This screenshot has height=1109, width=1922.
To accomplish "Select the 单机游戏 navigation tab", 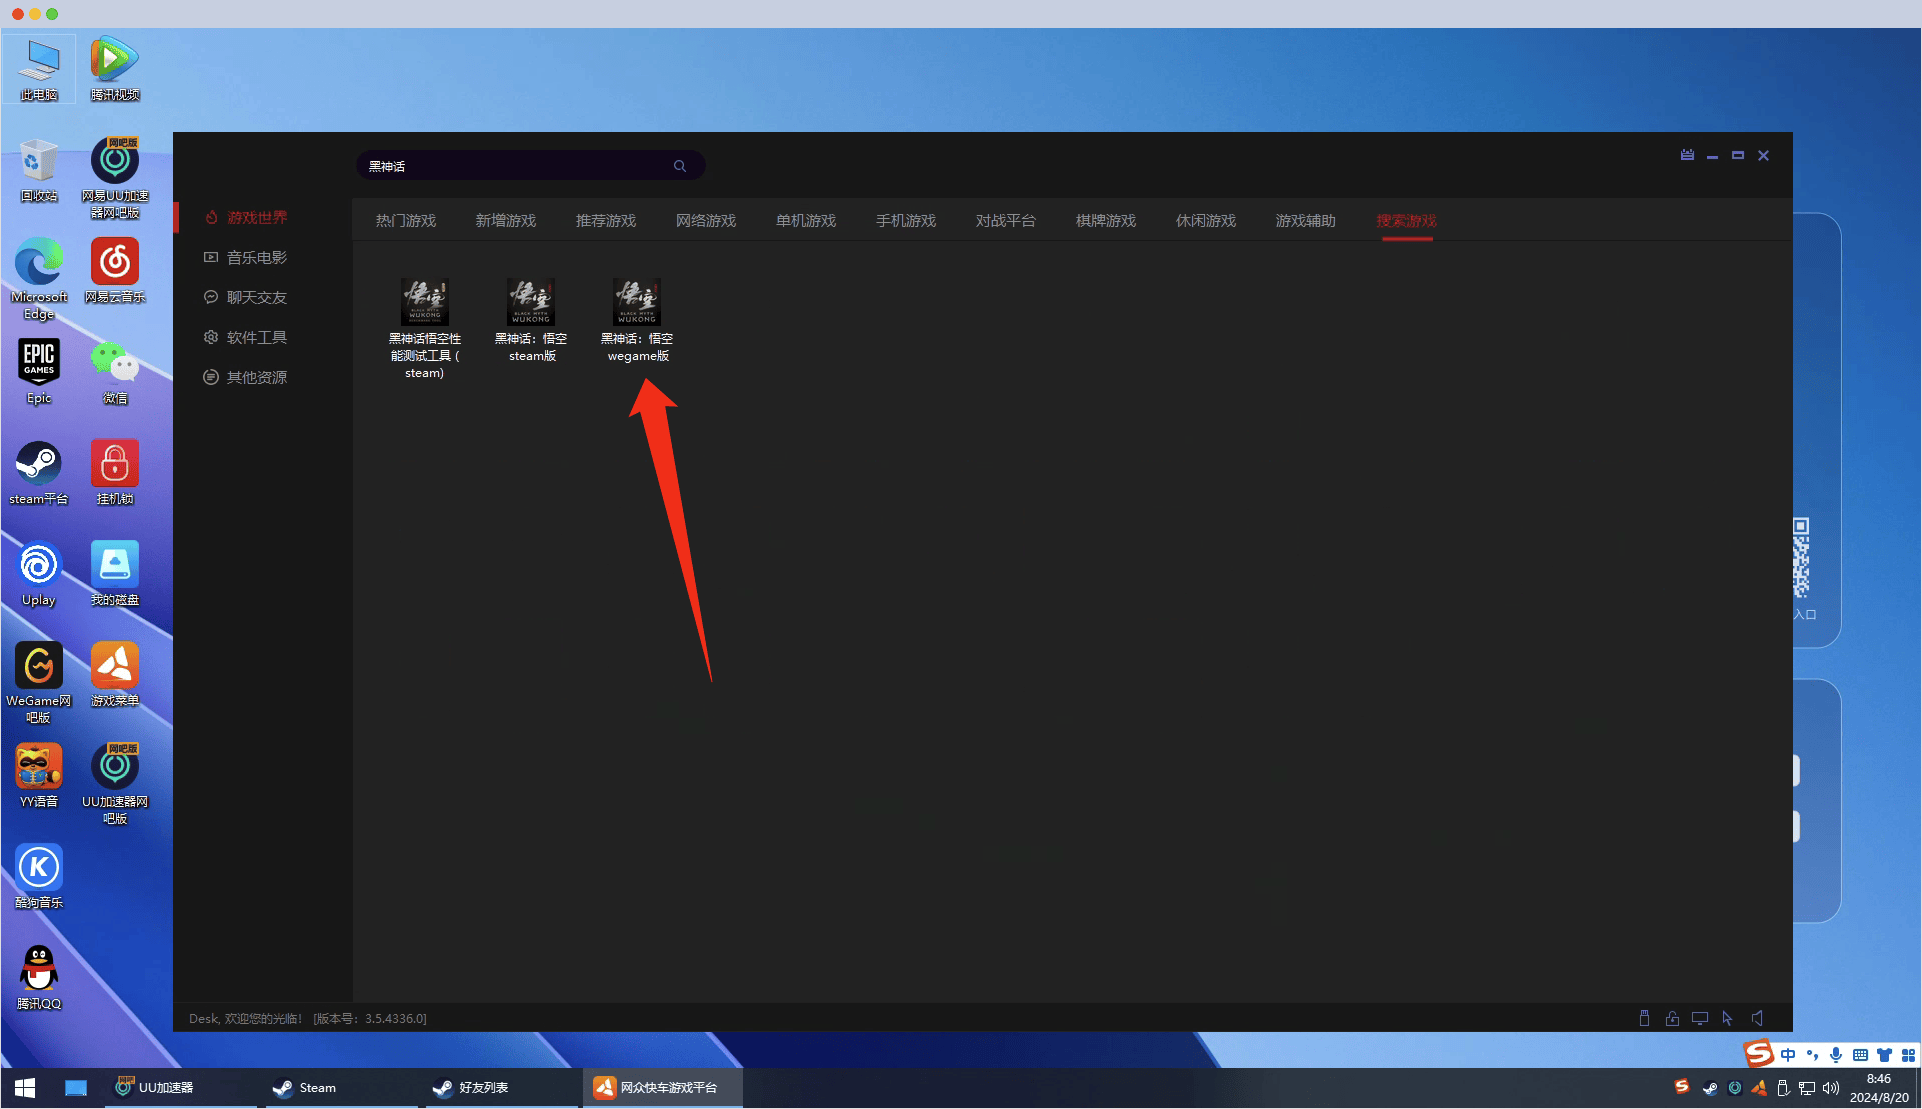I will (x=805, y=220).
